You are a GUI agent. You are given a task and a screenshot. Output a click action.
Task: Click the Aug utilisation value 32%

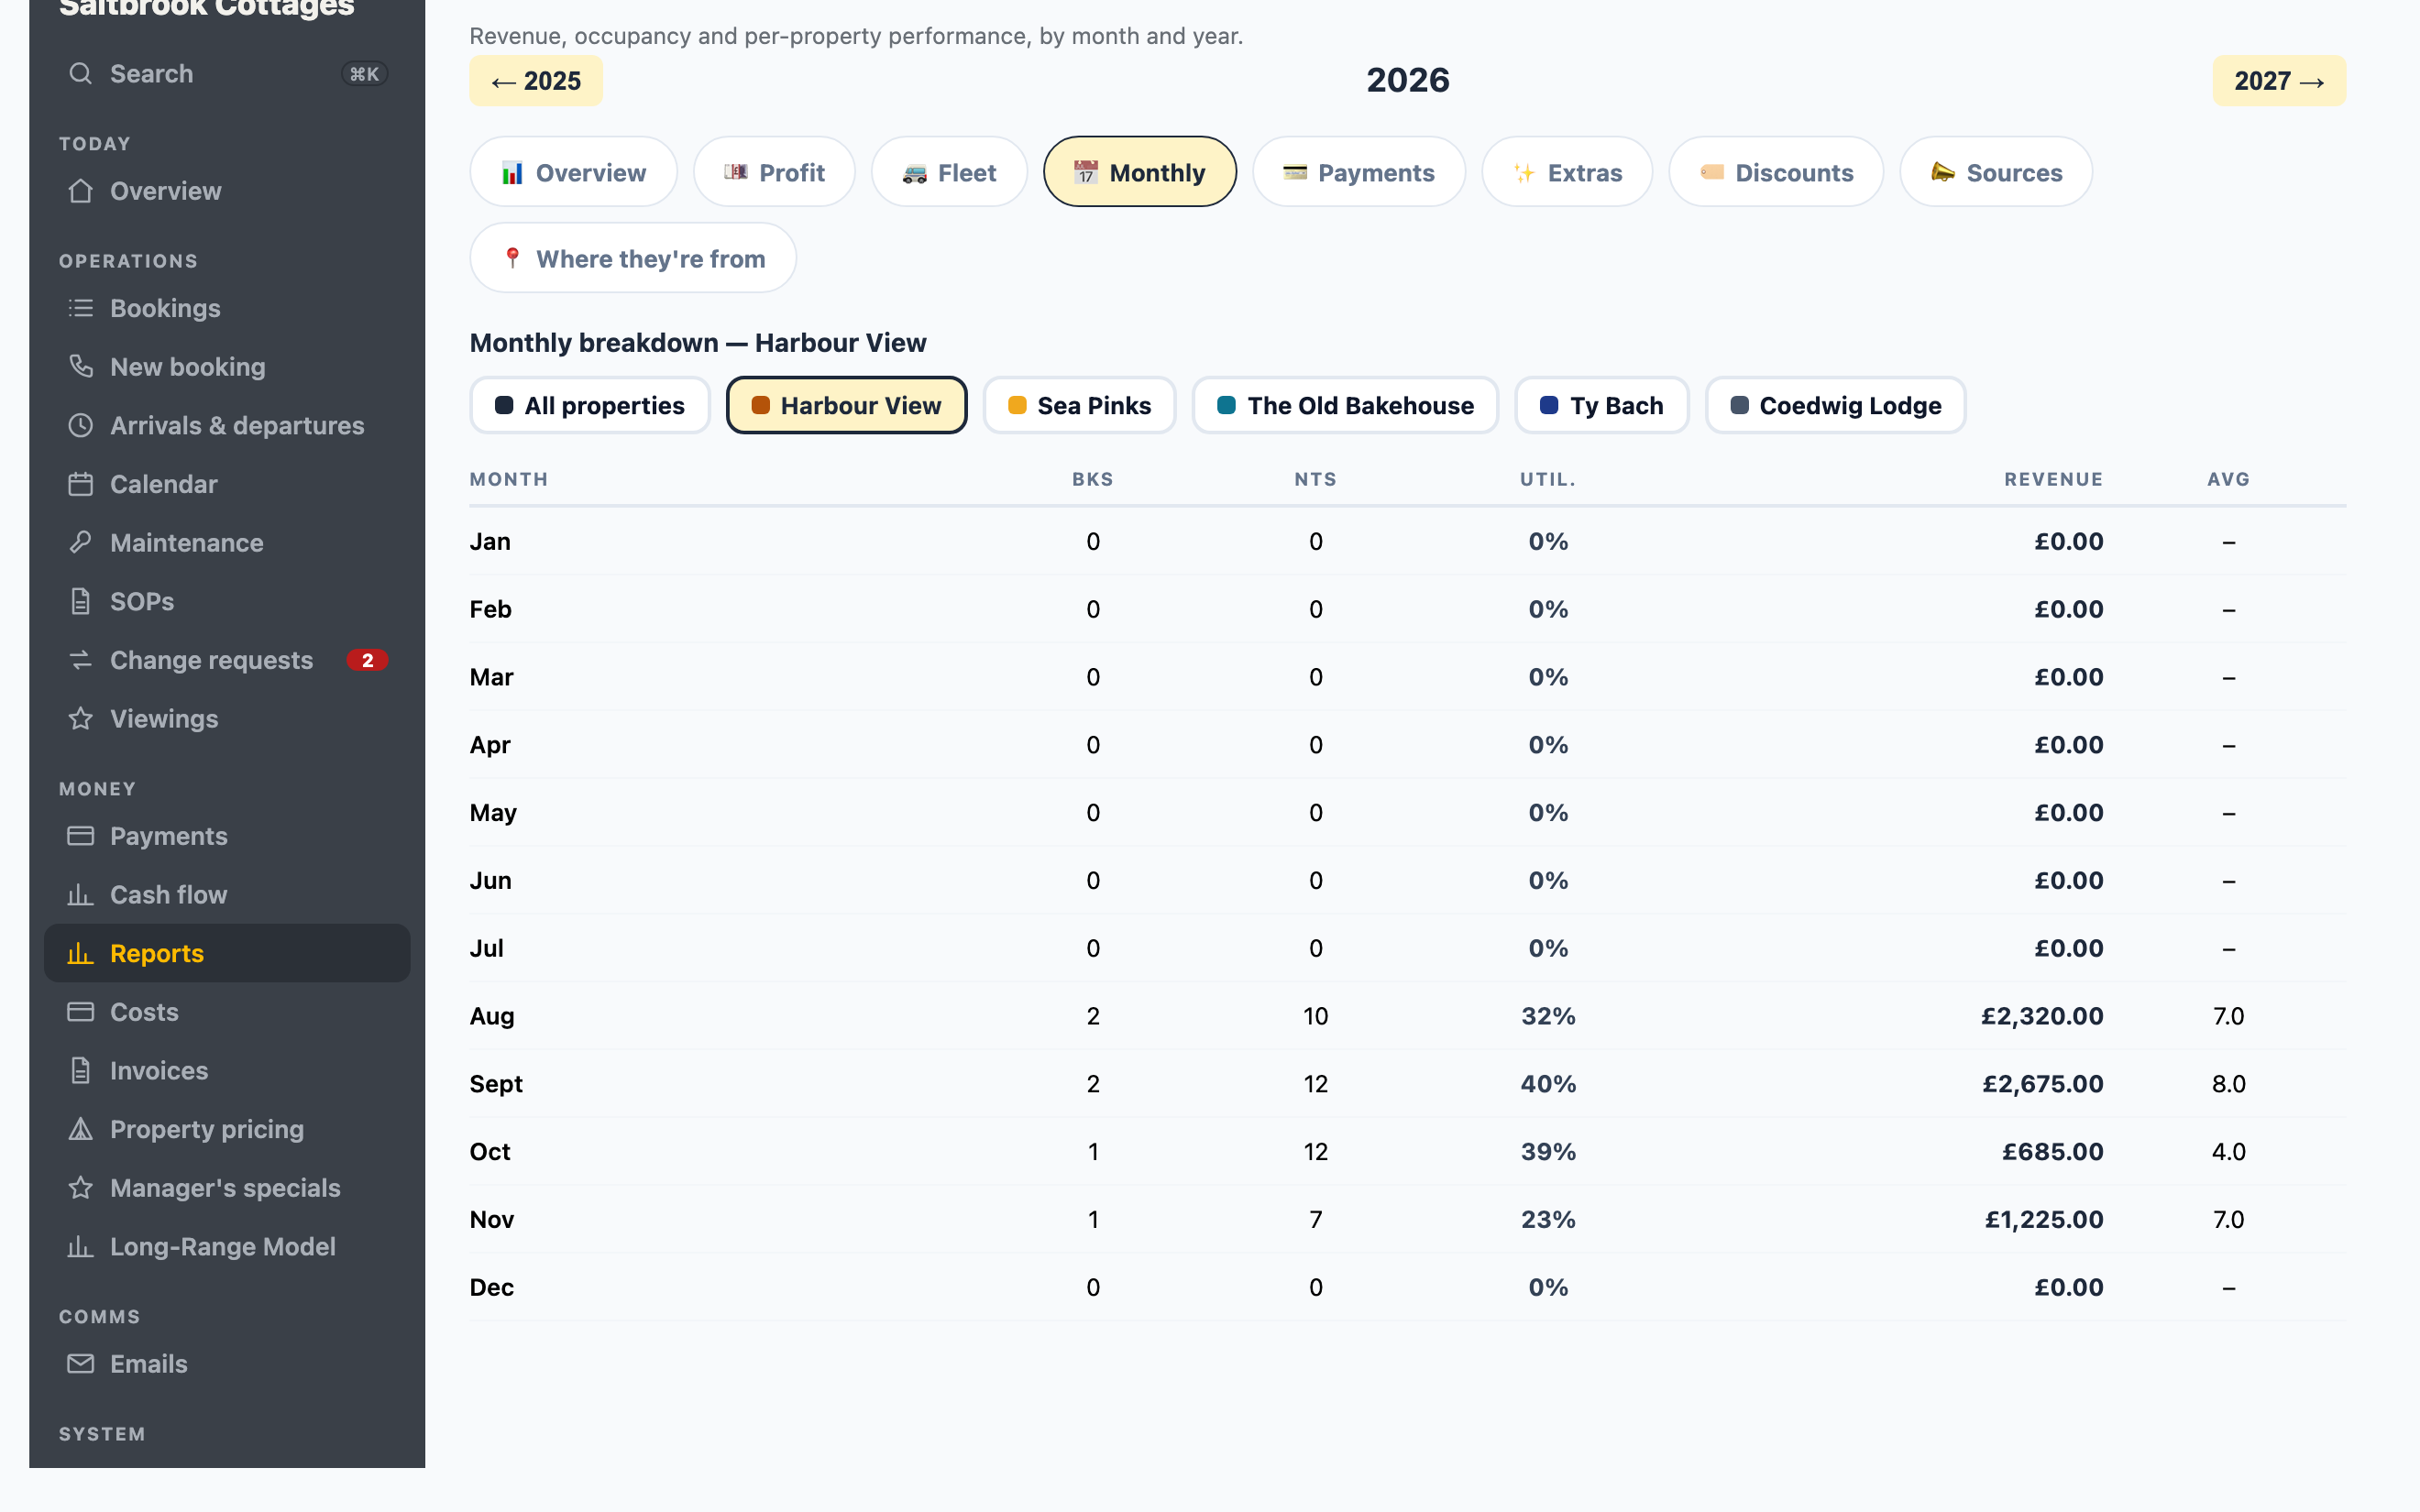pyautogui.click(x=1548, y=1016)
